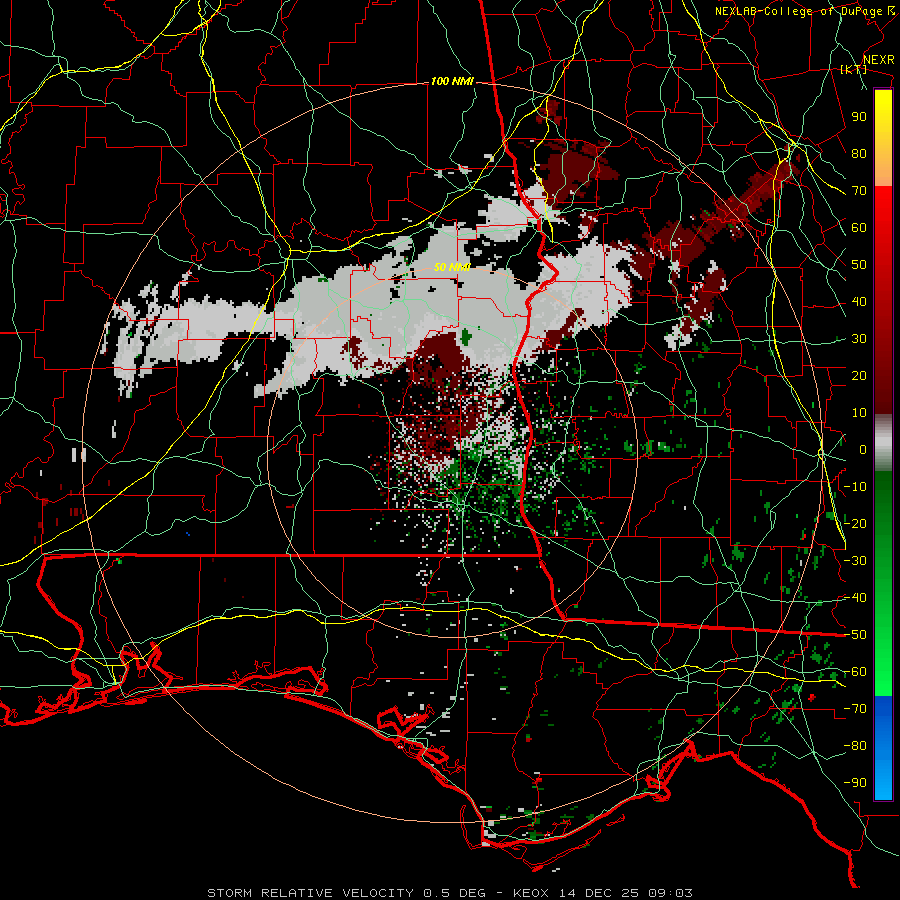The image size is (900, 900).
Task: Click the positive 60 scale label
Action: click(x=859, y=227)
